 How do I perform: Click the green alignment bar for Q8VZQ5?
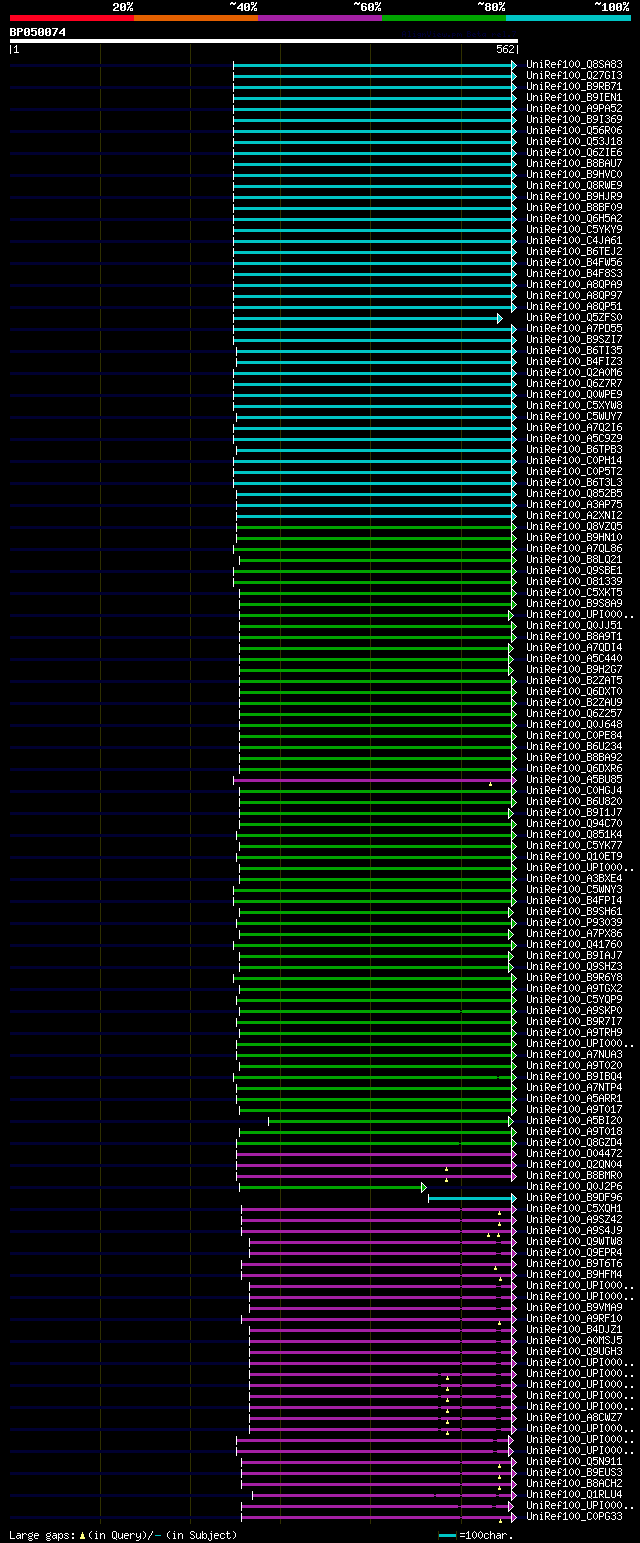click(376, 527)
